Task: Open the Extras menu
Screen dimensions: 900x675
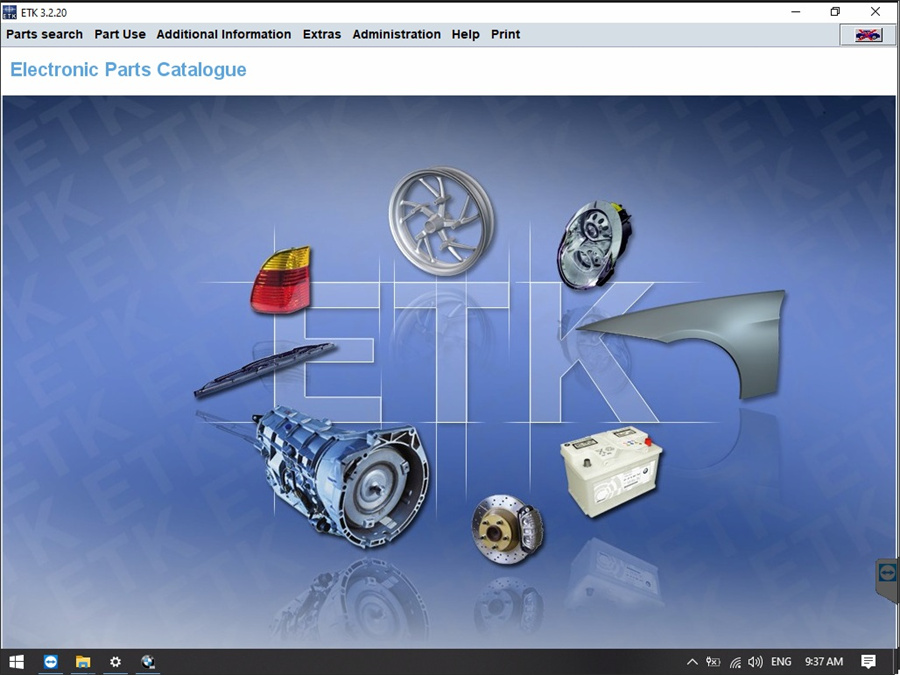Action: click(x=321, y=34)
